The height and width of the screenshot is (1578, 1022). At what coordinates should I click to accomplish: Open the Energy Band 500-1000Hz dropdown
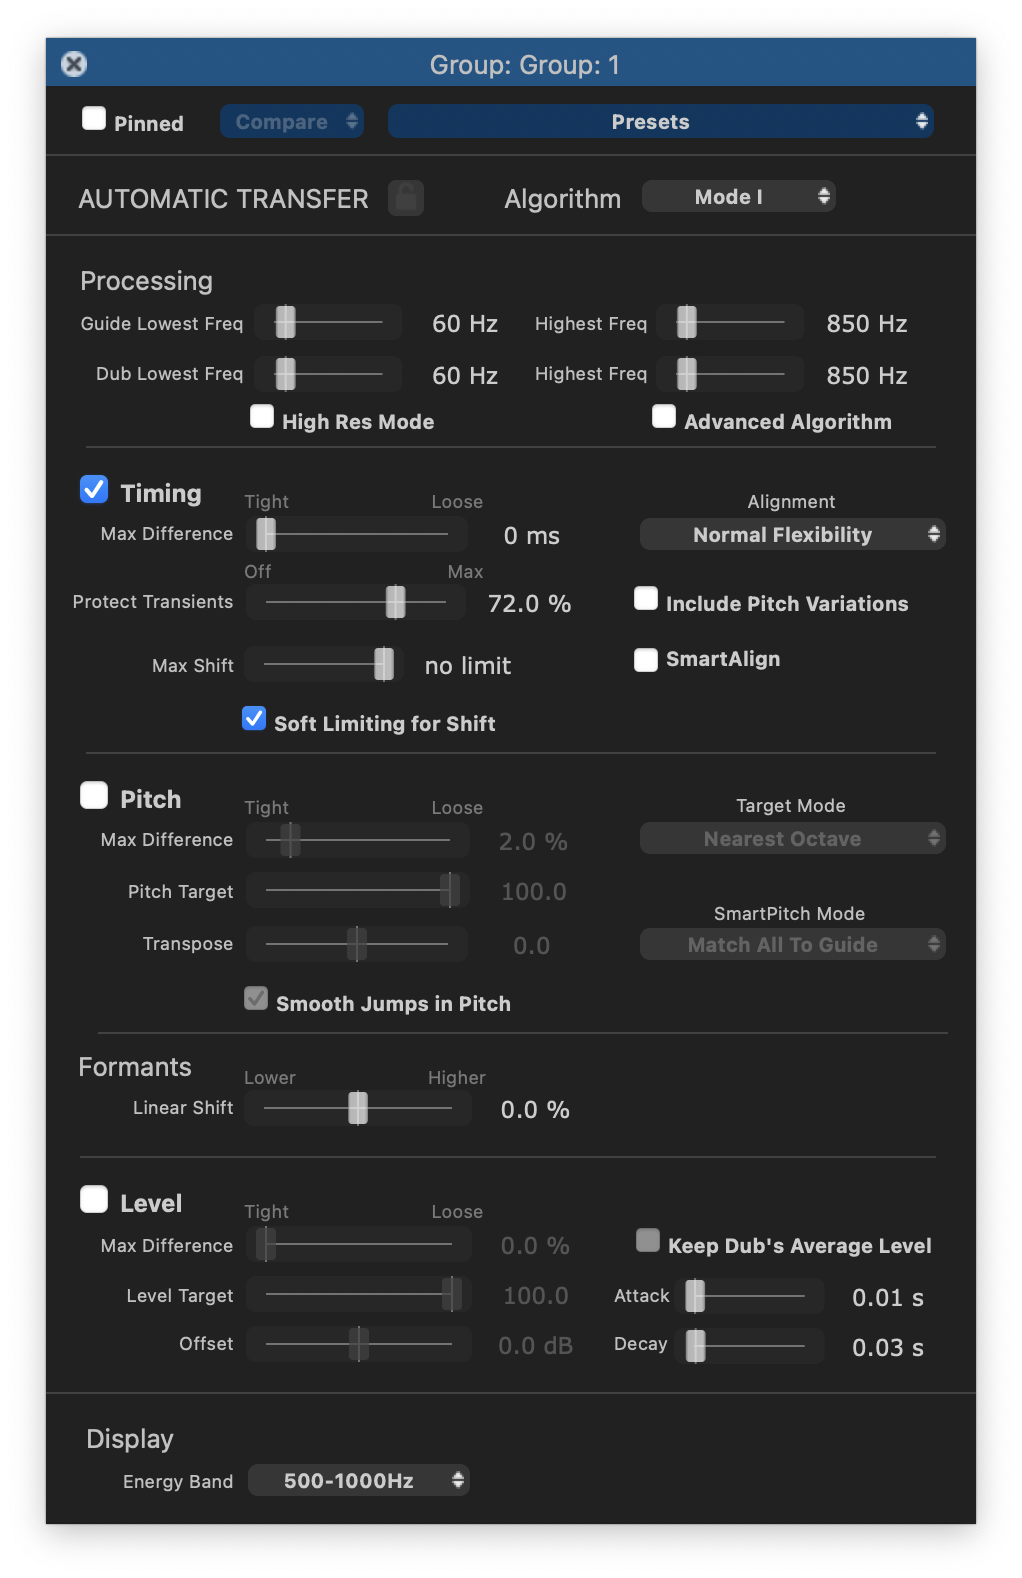tap(358, 1481)
